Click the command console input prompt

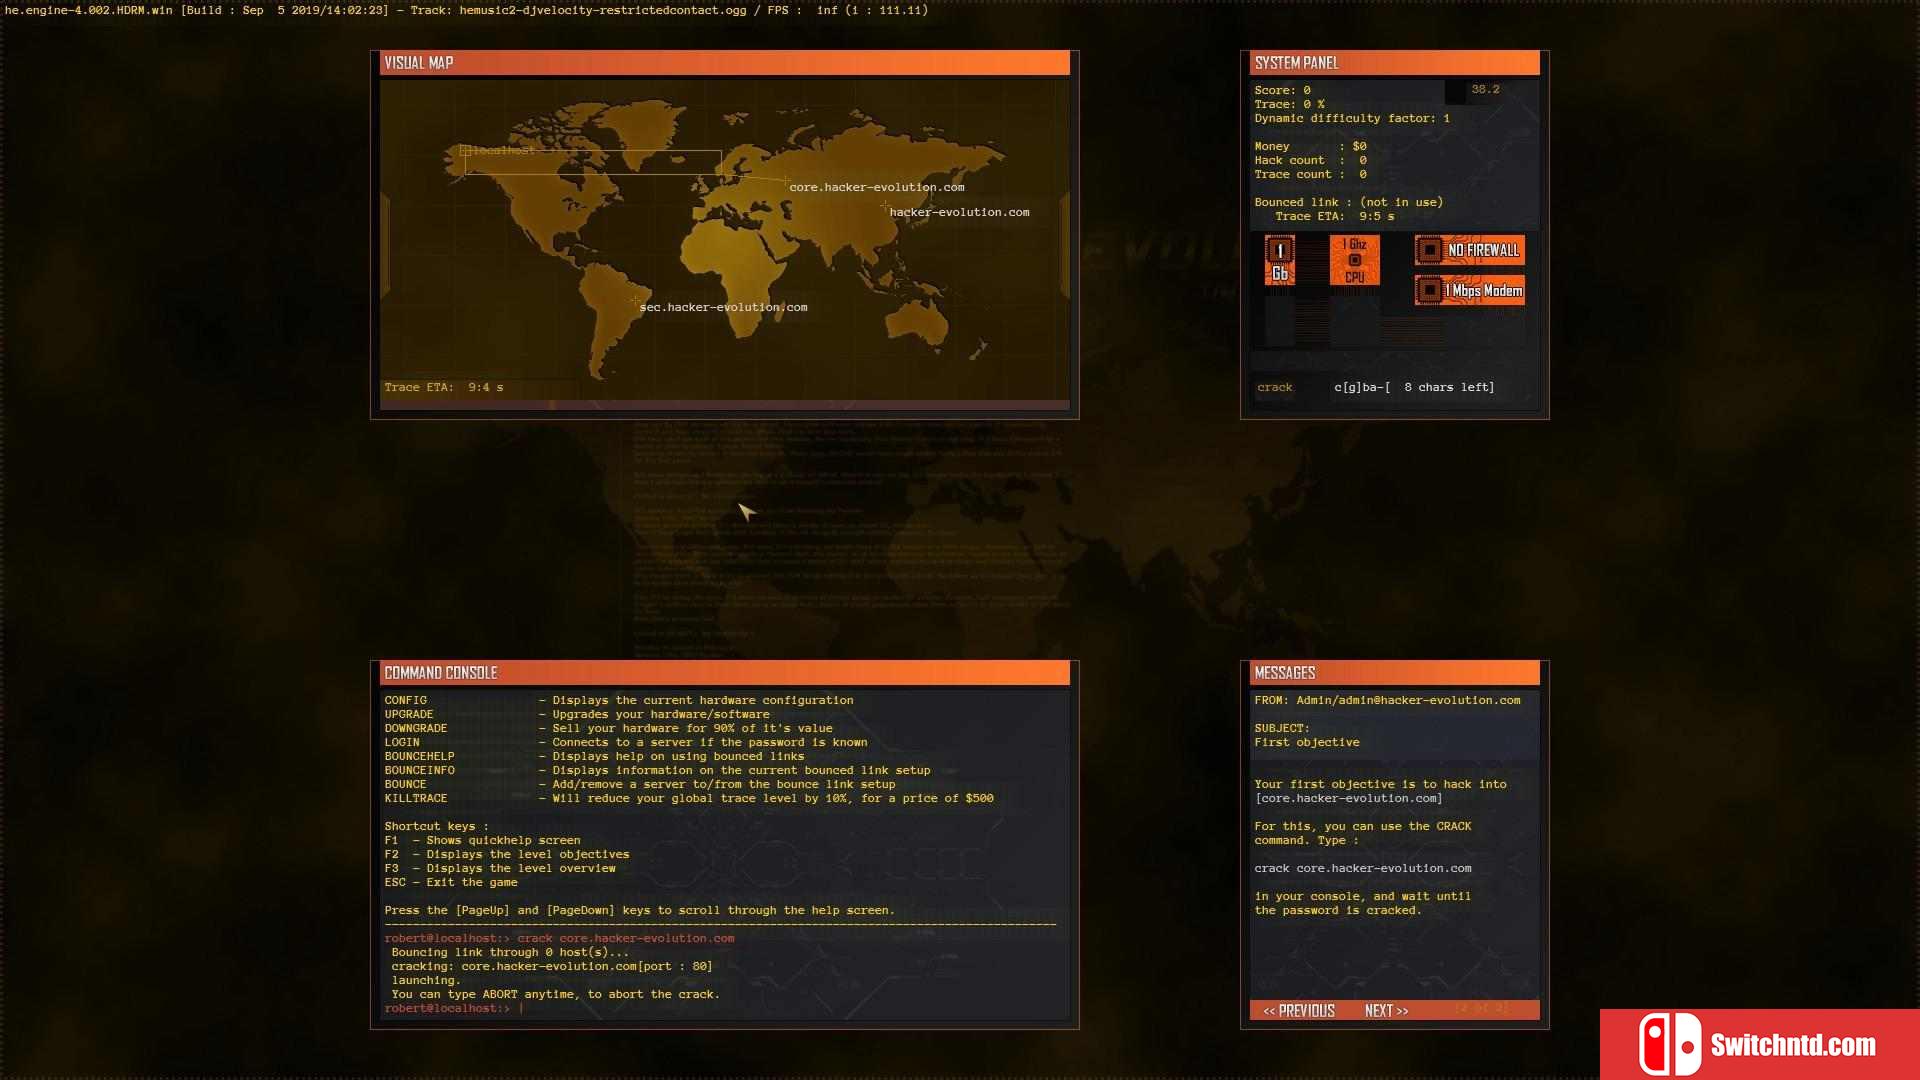(x=454, y=1008)
